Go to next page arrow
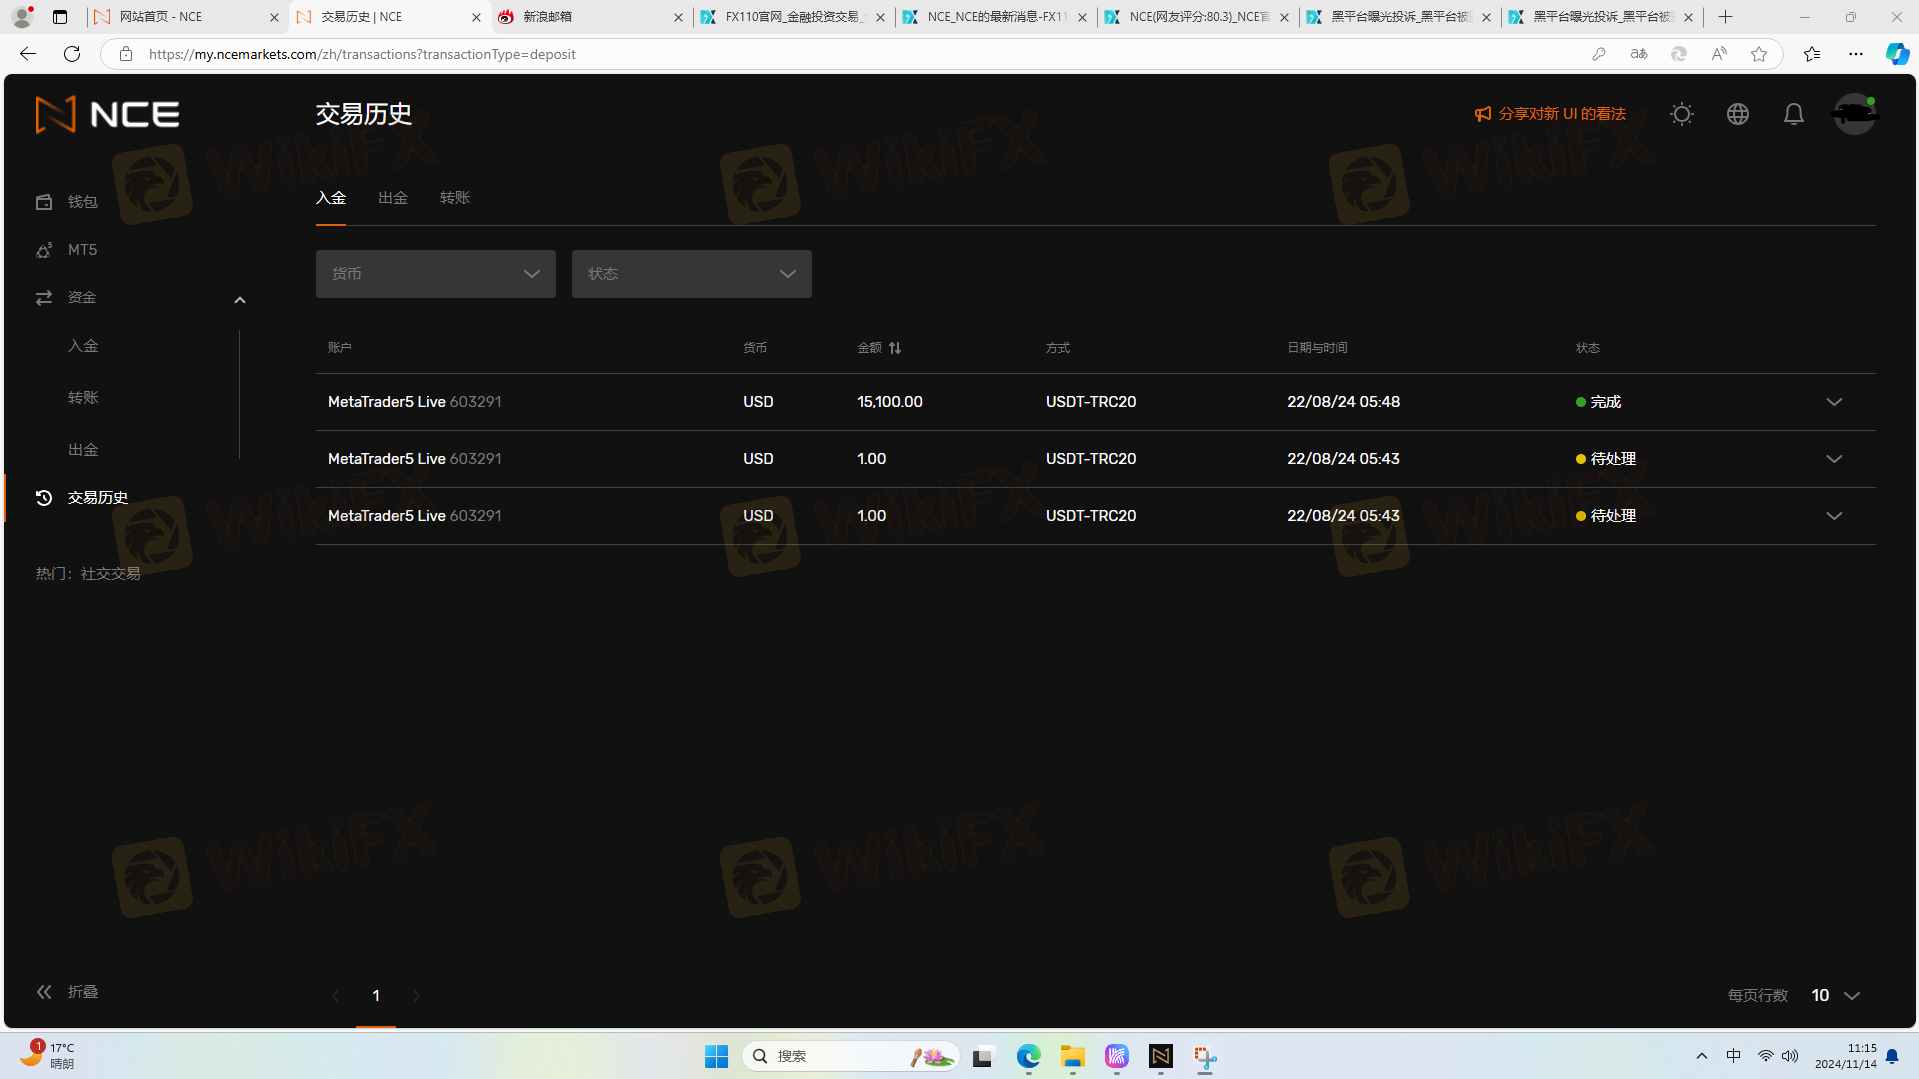 point(416,996)
